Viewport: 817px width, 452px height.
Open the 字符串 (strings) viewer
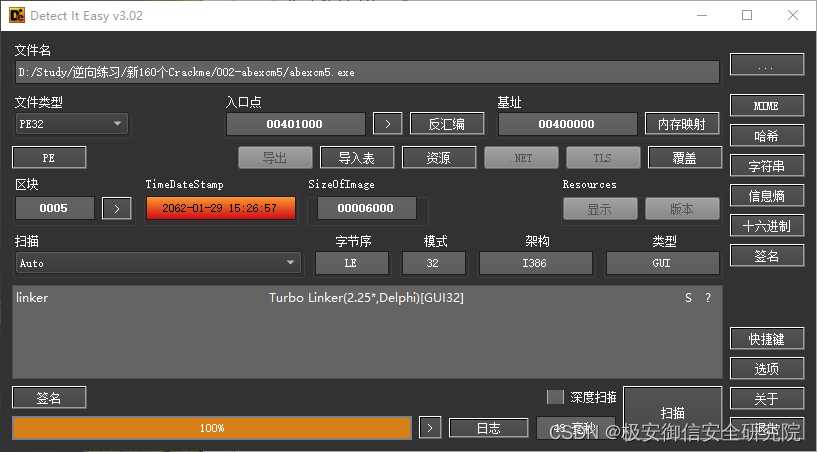[x=766, y=166]
